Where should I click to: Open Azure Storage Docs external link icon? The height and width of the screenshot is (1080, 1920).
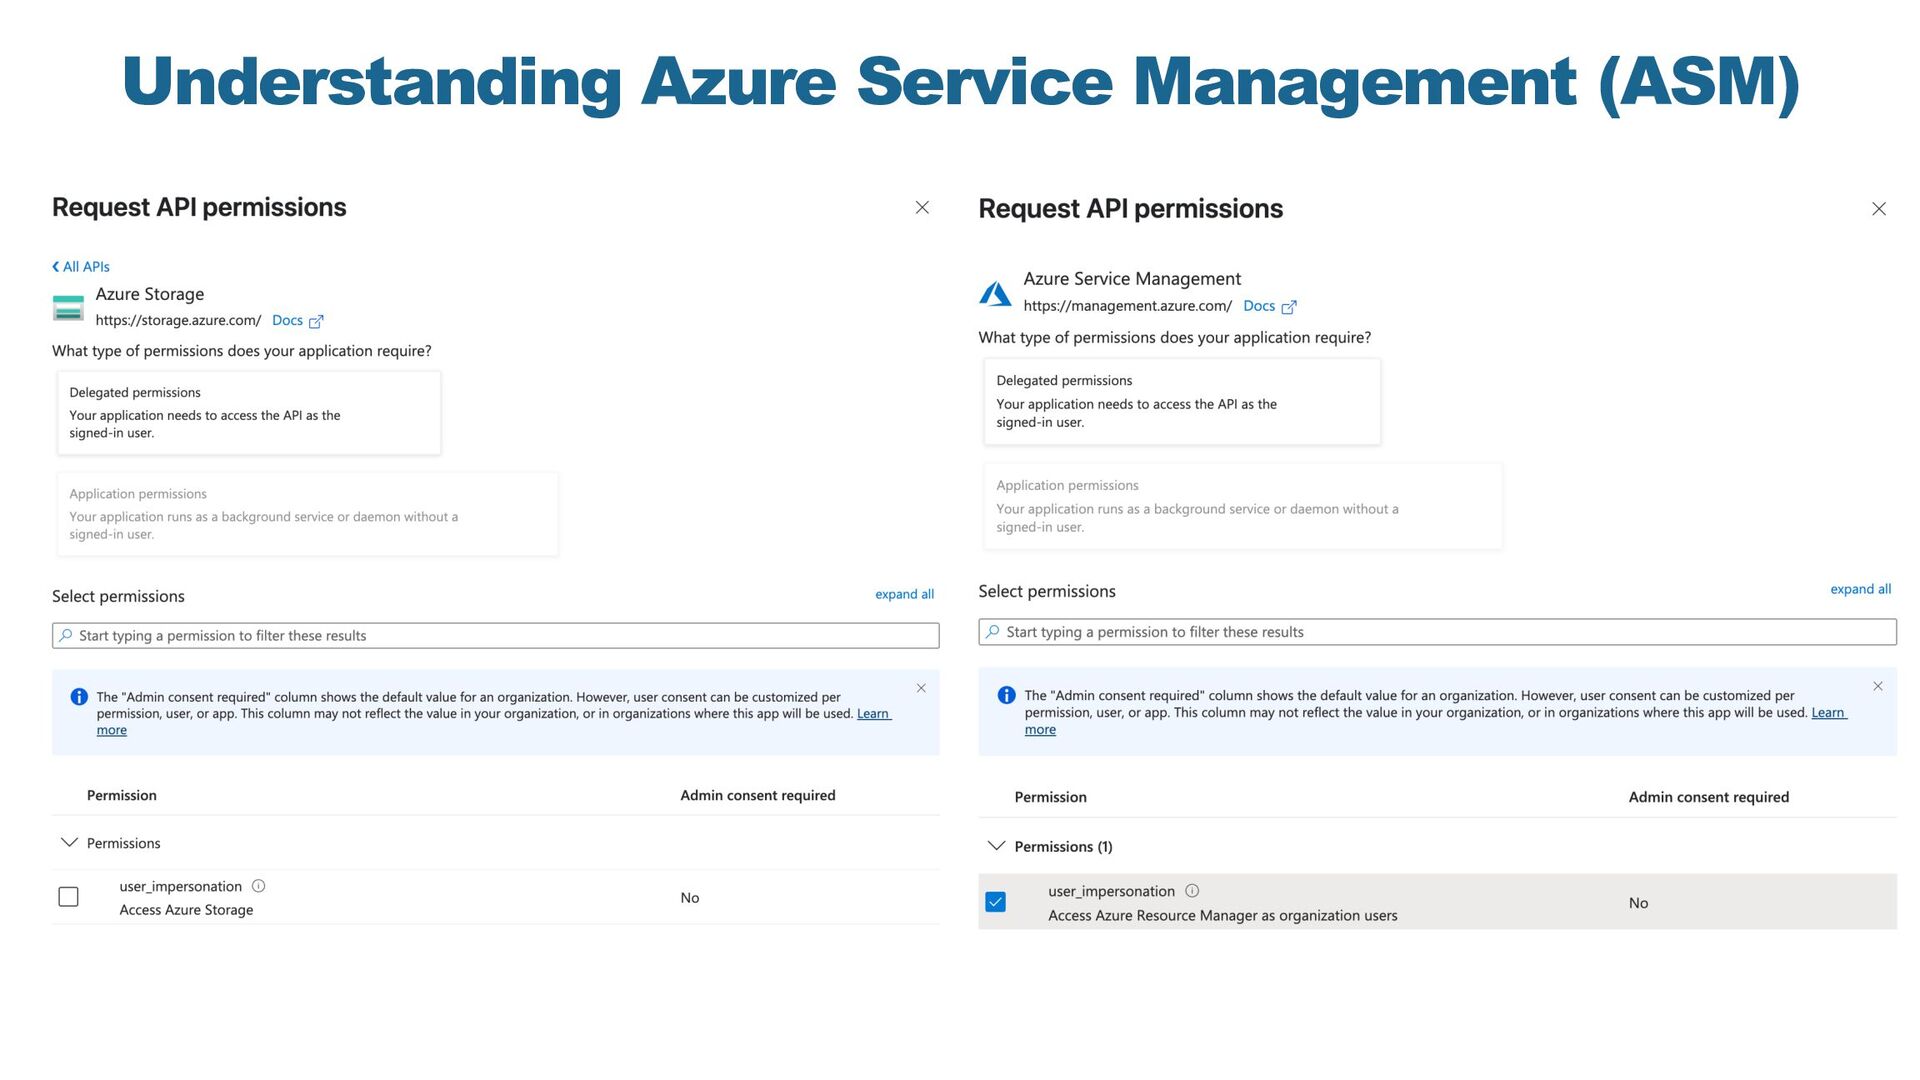pos(316,322)
